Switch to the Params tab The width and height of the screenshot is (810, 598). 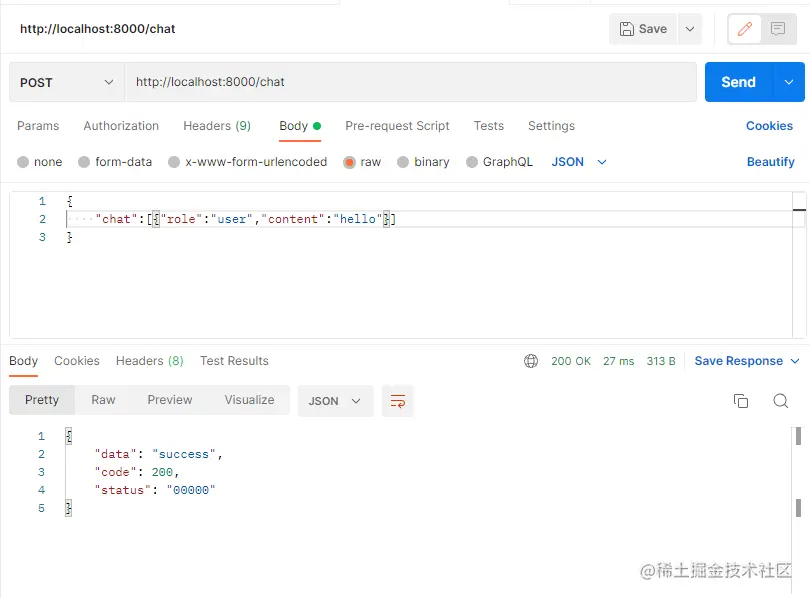pos(38,126)
